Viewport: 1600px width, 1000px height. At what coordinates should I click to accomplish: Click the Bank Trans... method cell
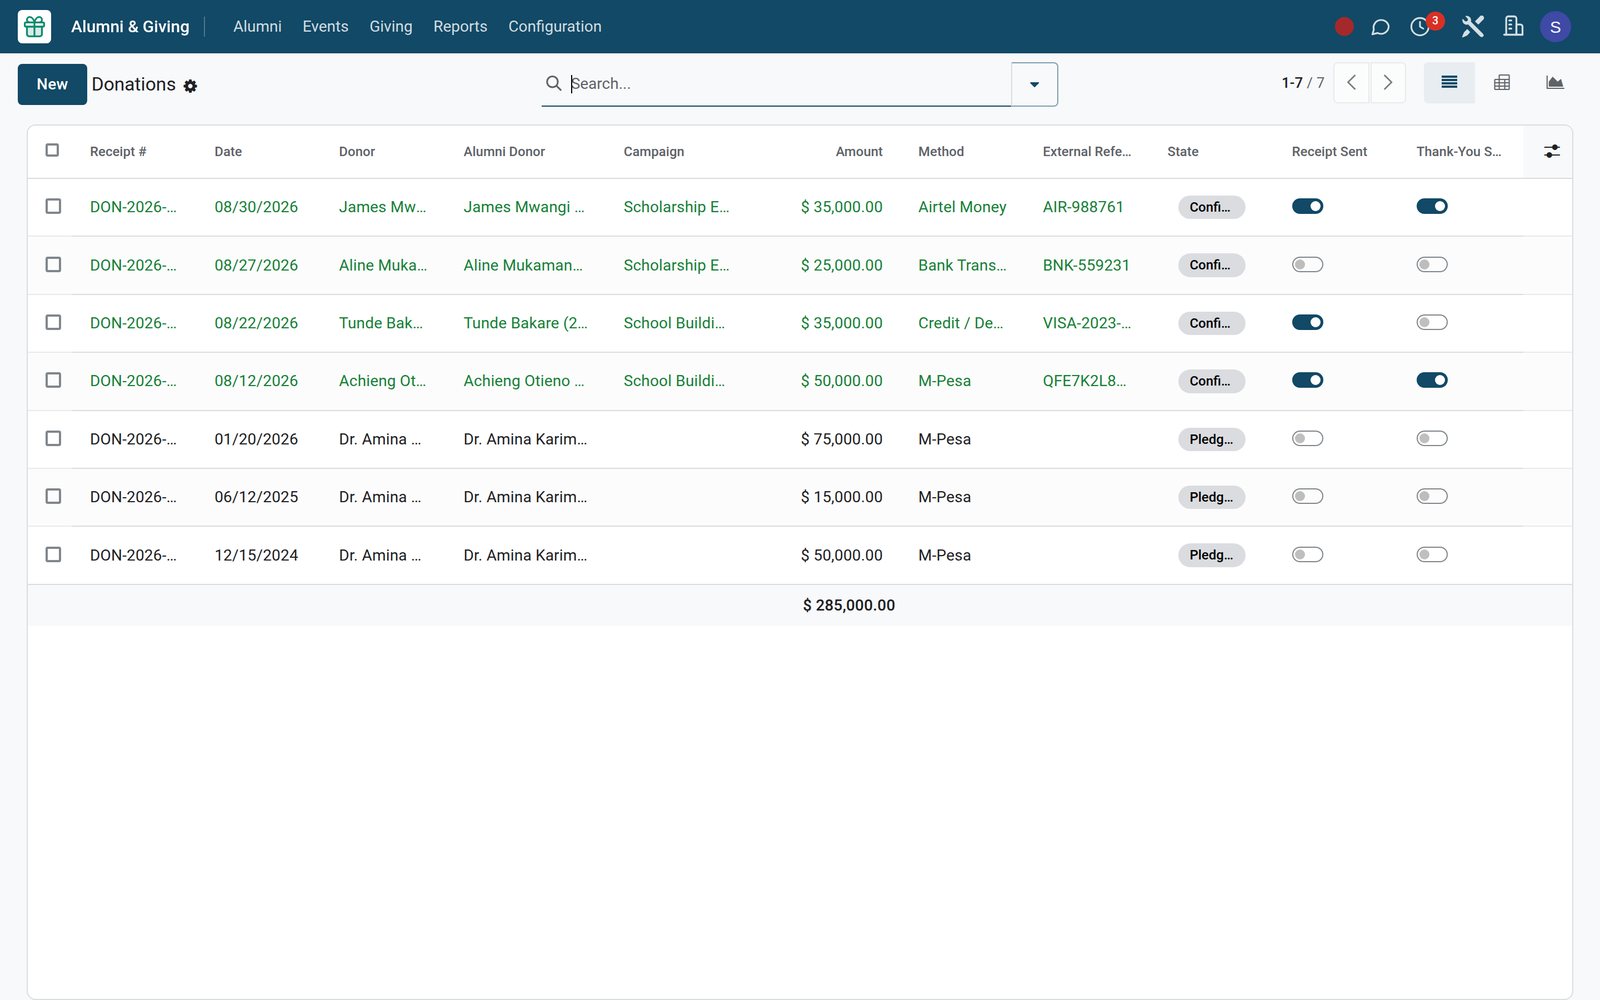[962, 265]
